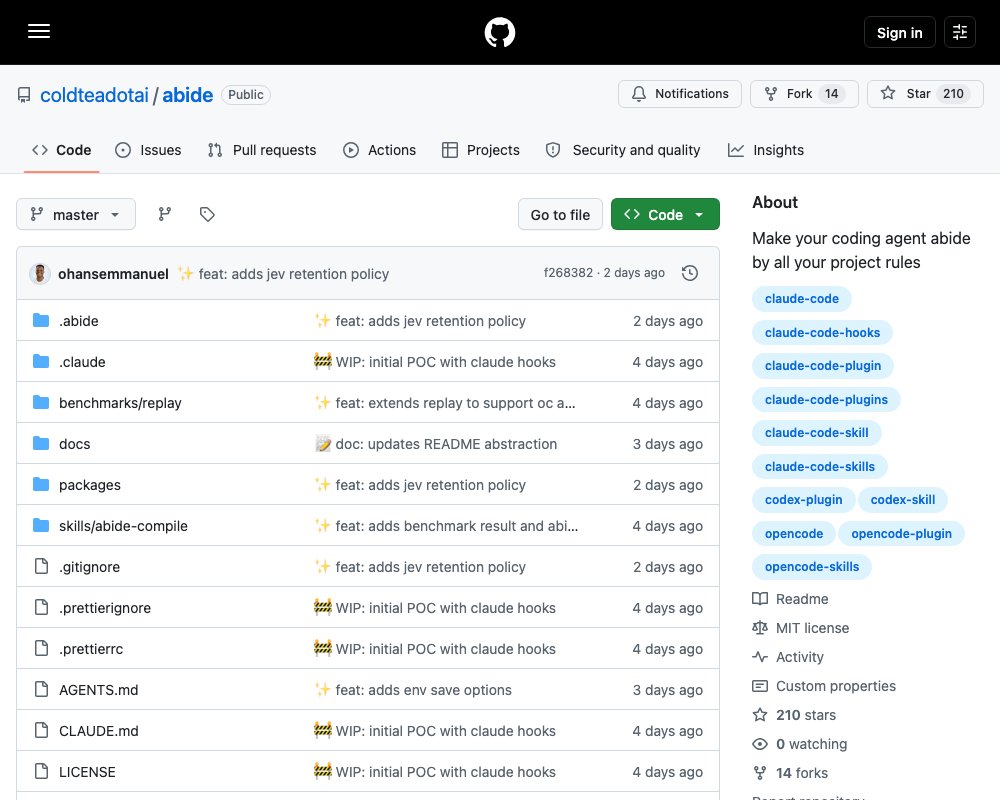Open the Insights tab
The height and width of the screenshot is (800, 1000).
click(x=766, y=150)
